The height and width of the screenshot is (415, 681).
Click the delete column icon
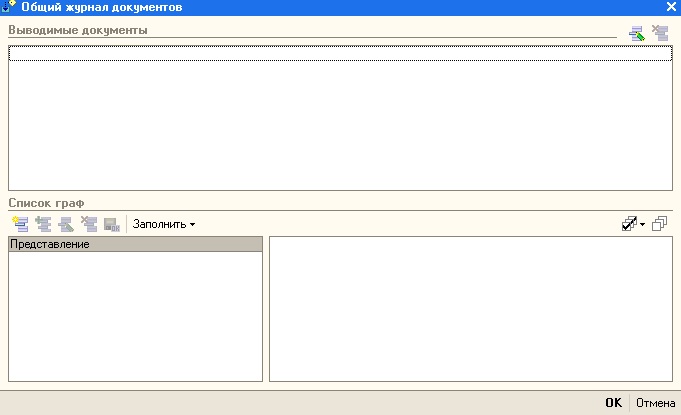(x=88, y=225)
